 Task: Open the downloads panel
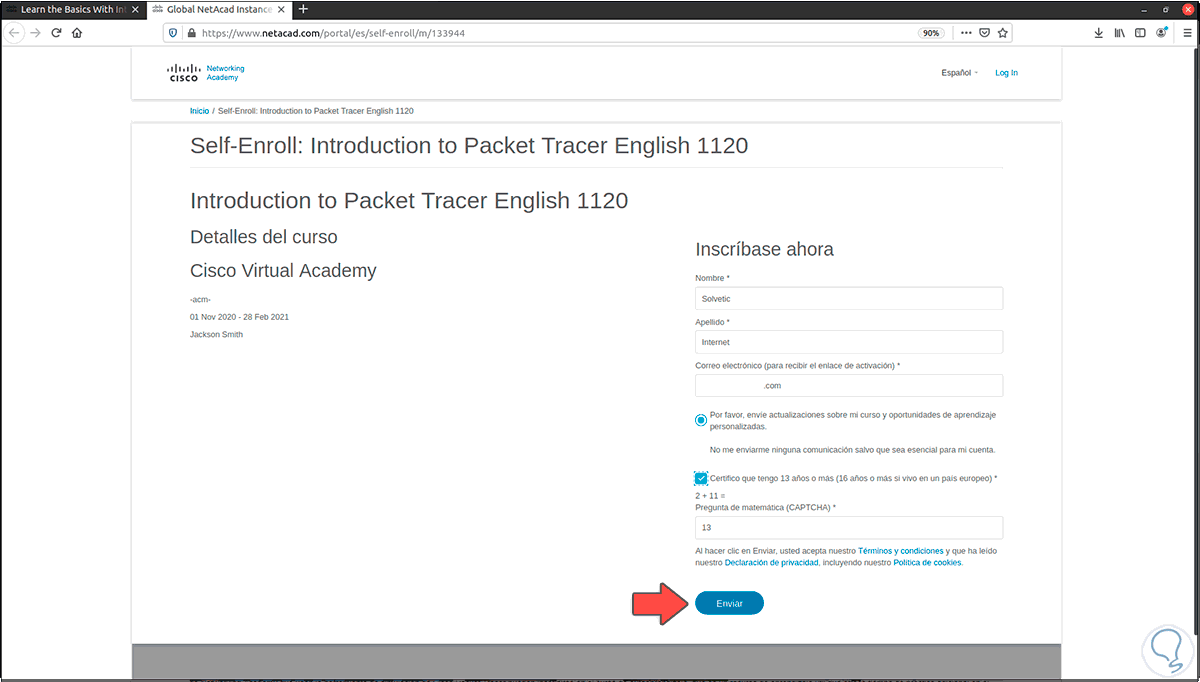(1099, 32)
